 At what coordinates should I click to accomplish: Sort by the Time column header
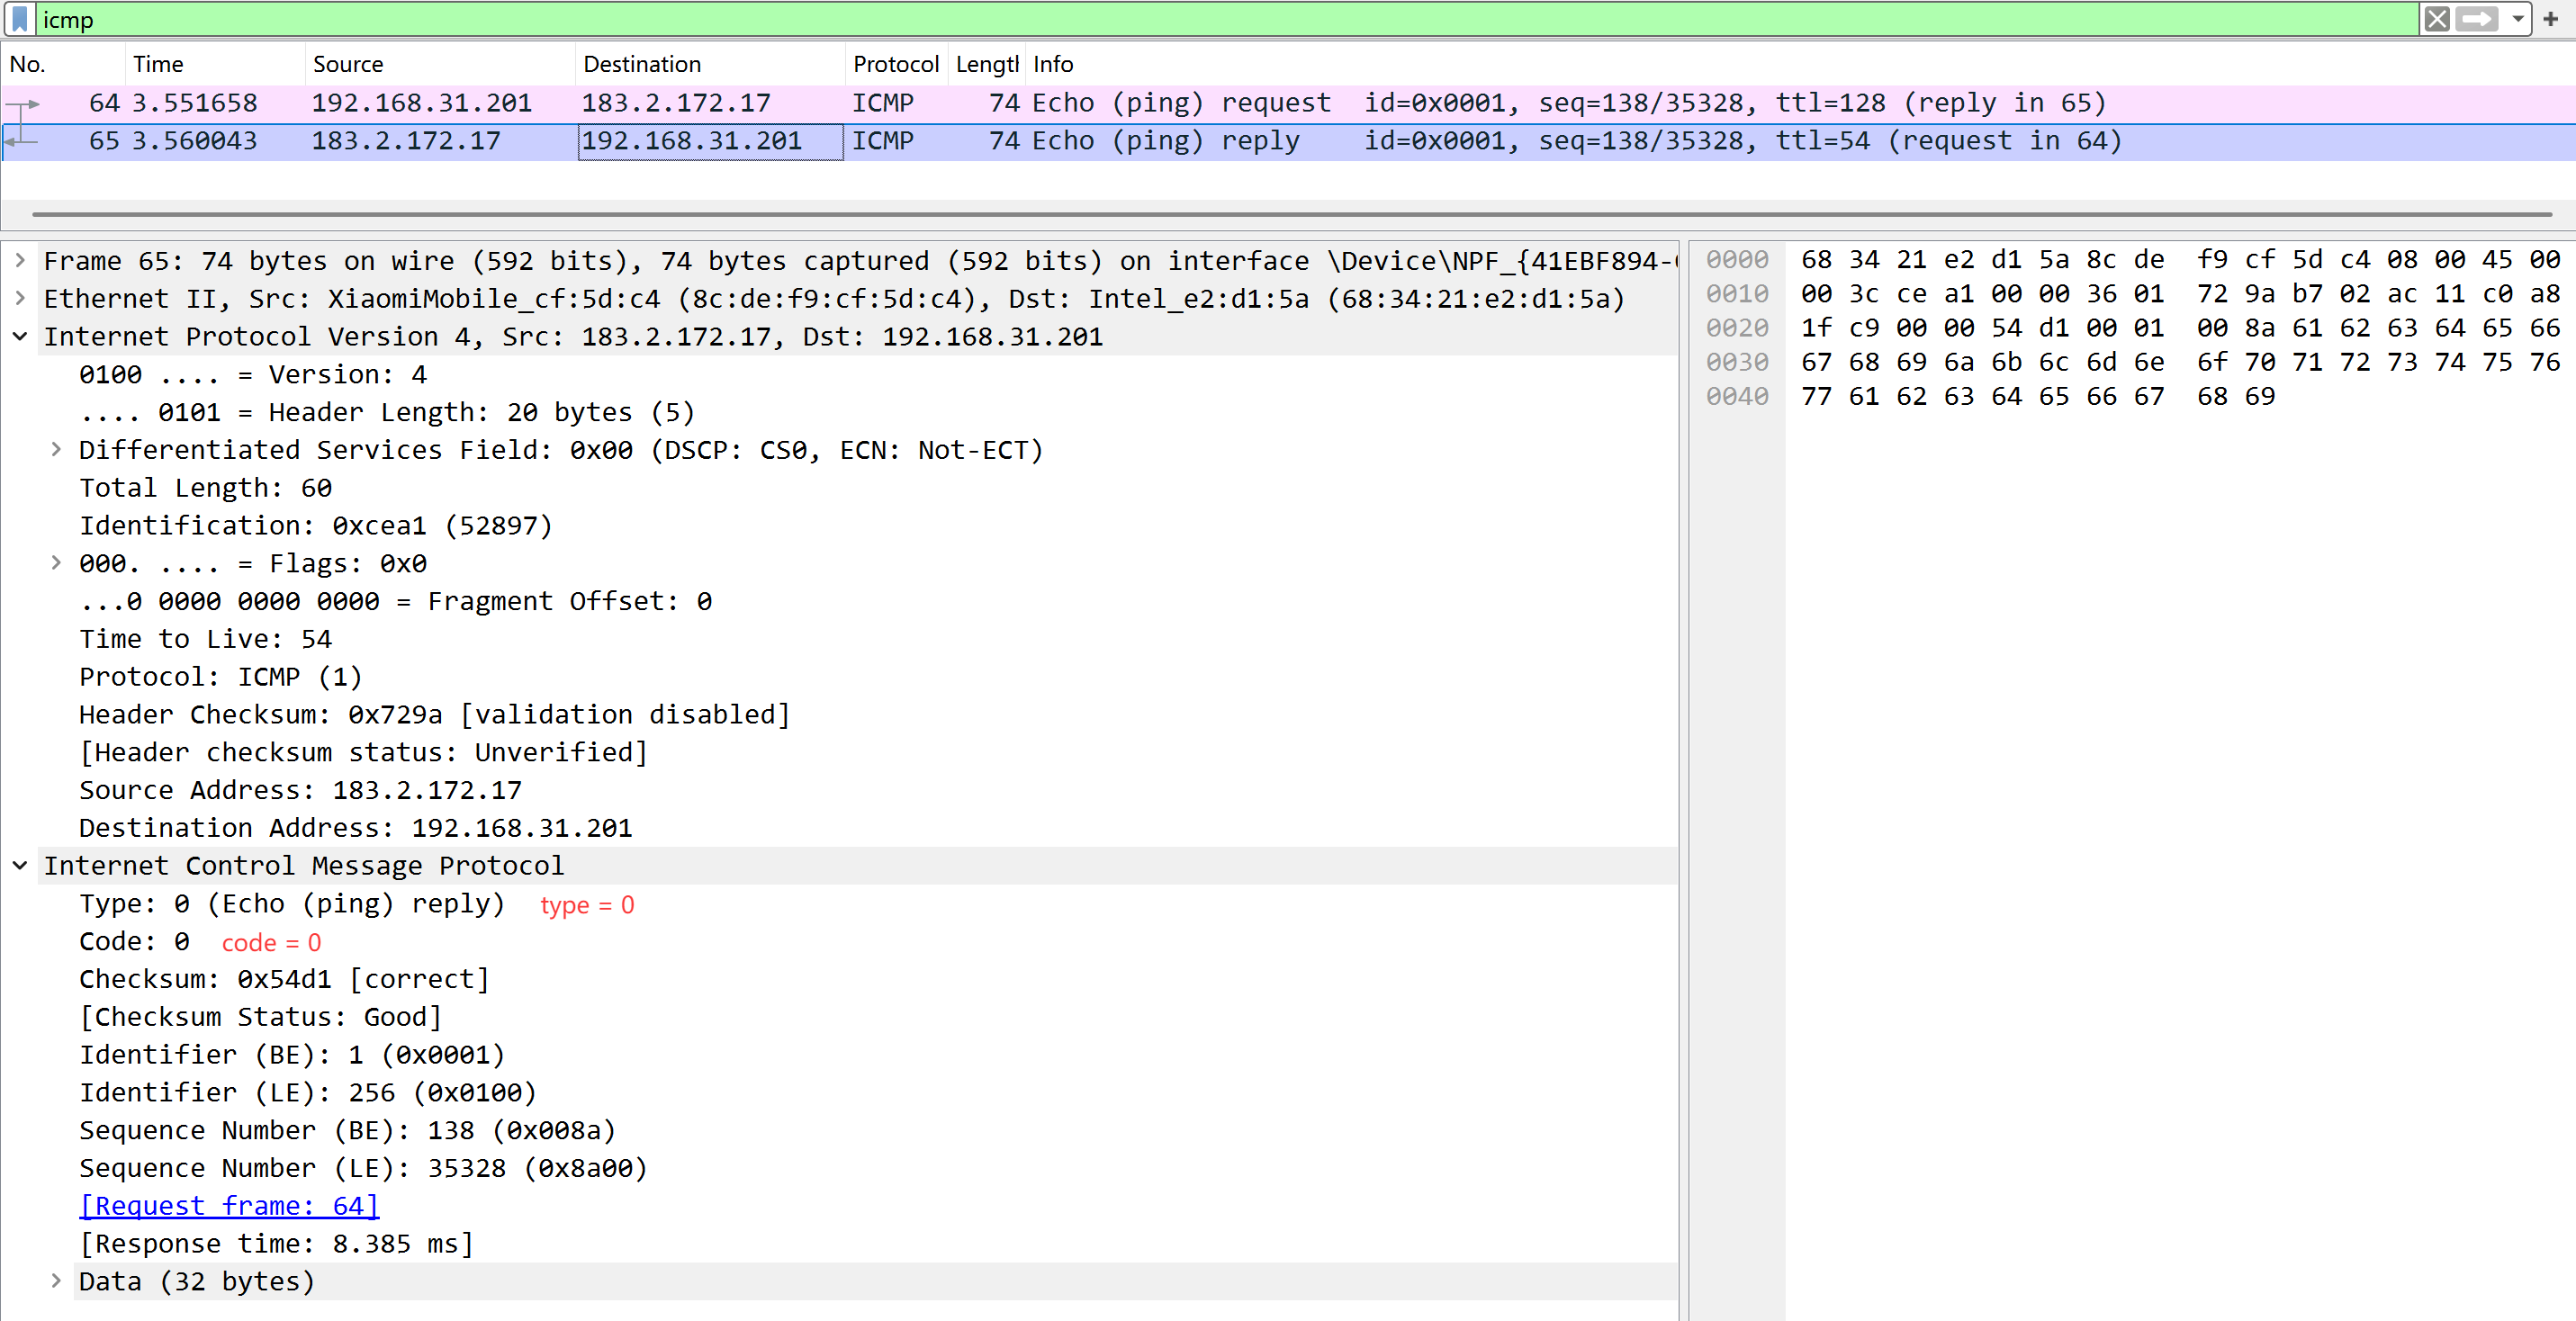click(158, 64)
